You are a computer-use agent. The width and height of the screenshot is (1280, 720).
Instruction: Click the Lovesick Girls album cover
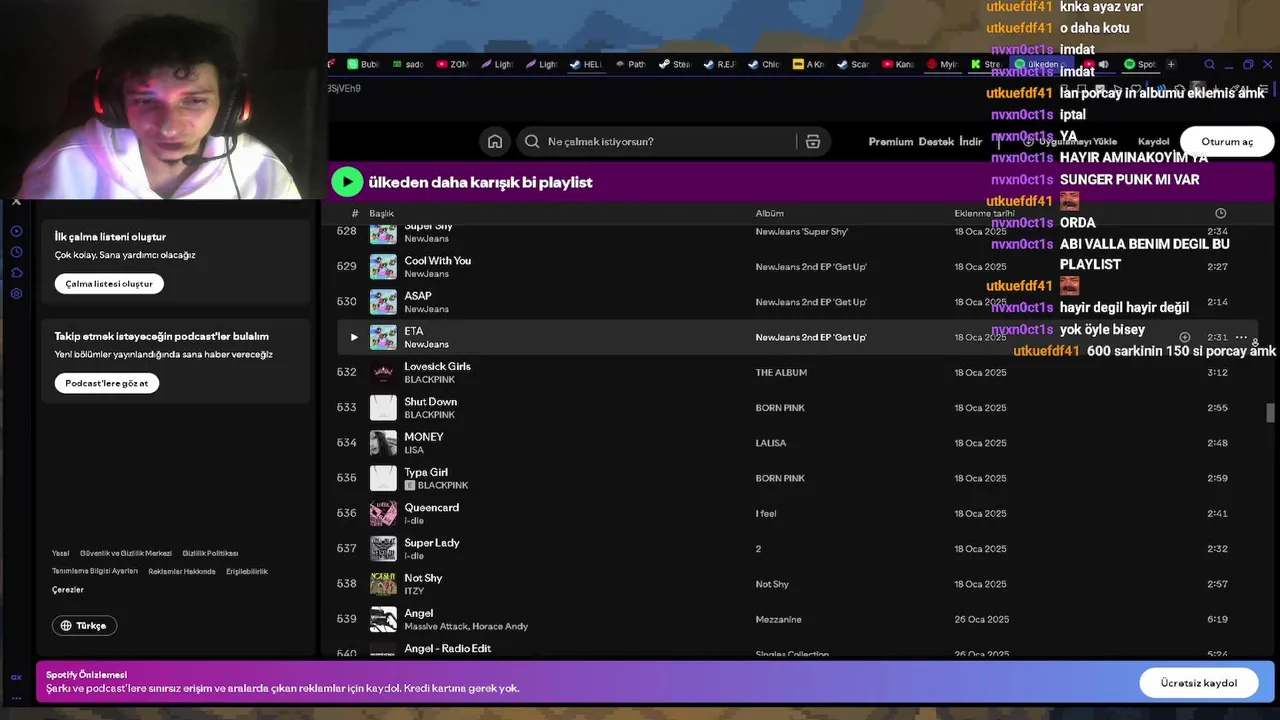(383, 373)
